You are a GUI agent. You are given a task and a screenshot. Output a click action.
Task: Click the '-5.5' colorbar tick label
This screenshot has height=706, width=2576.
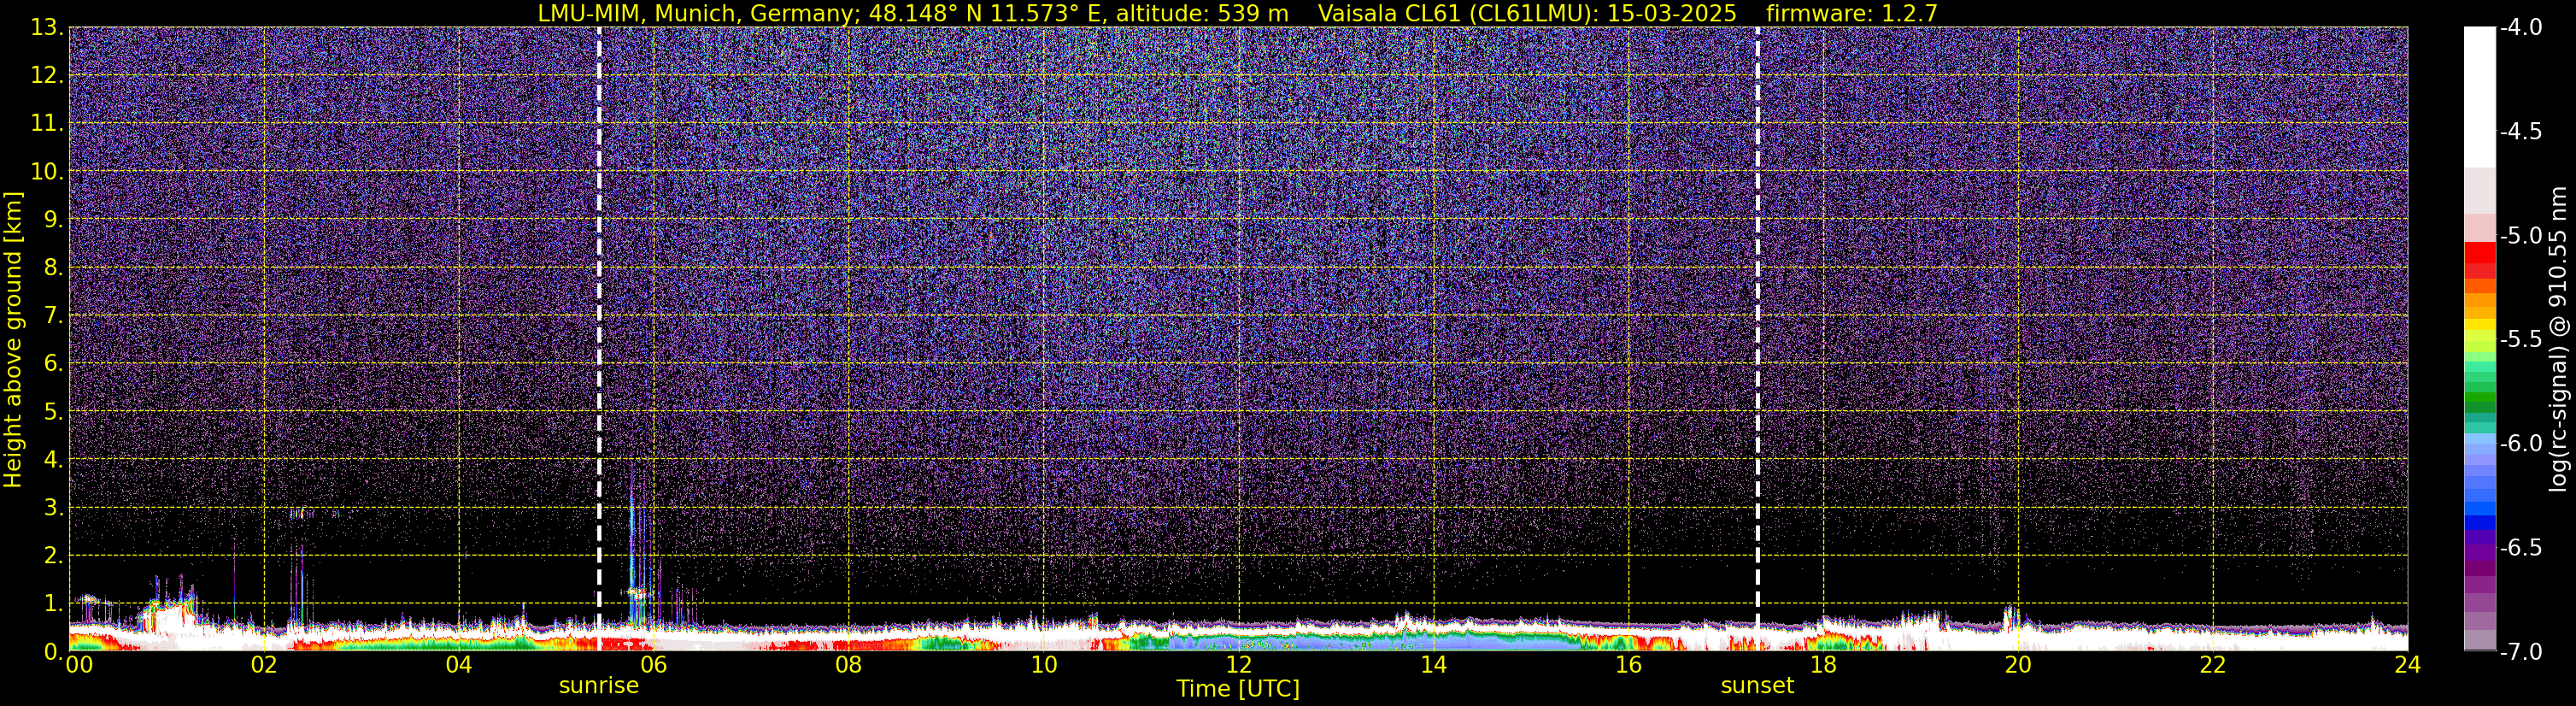pos(2521,340)
